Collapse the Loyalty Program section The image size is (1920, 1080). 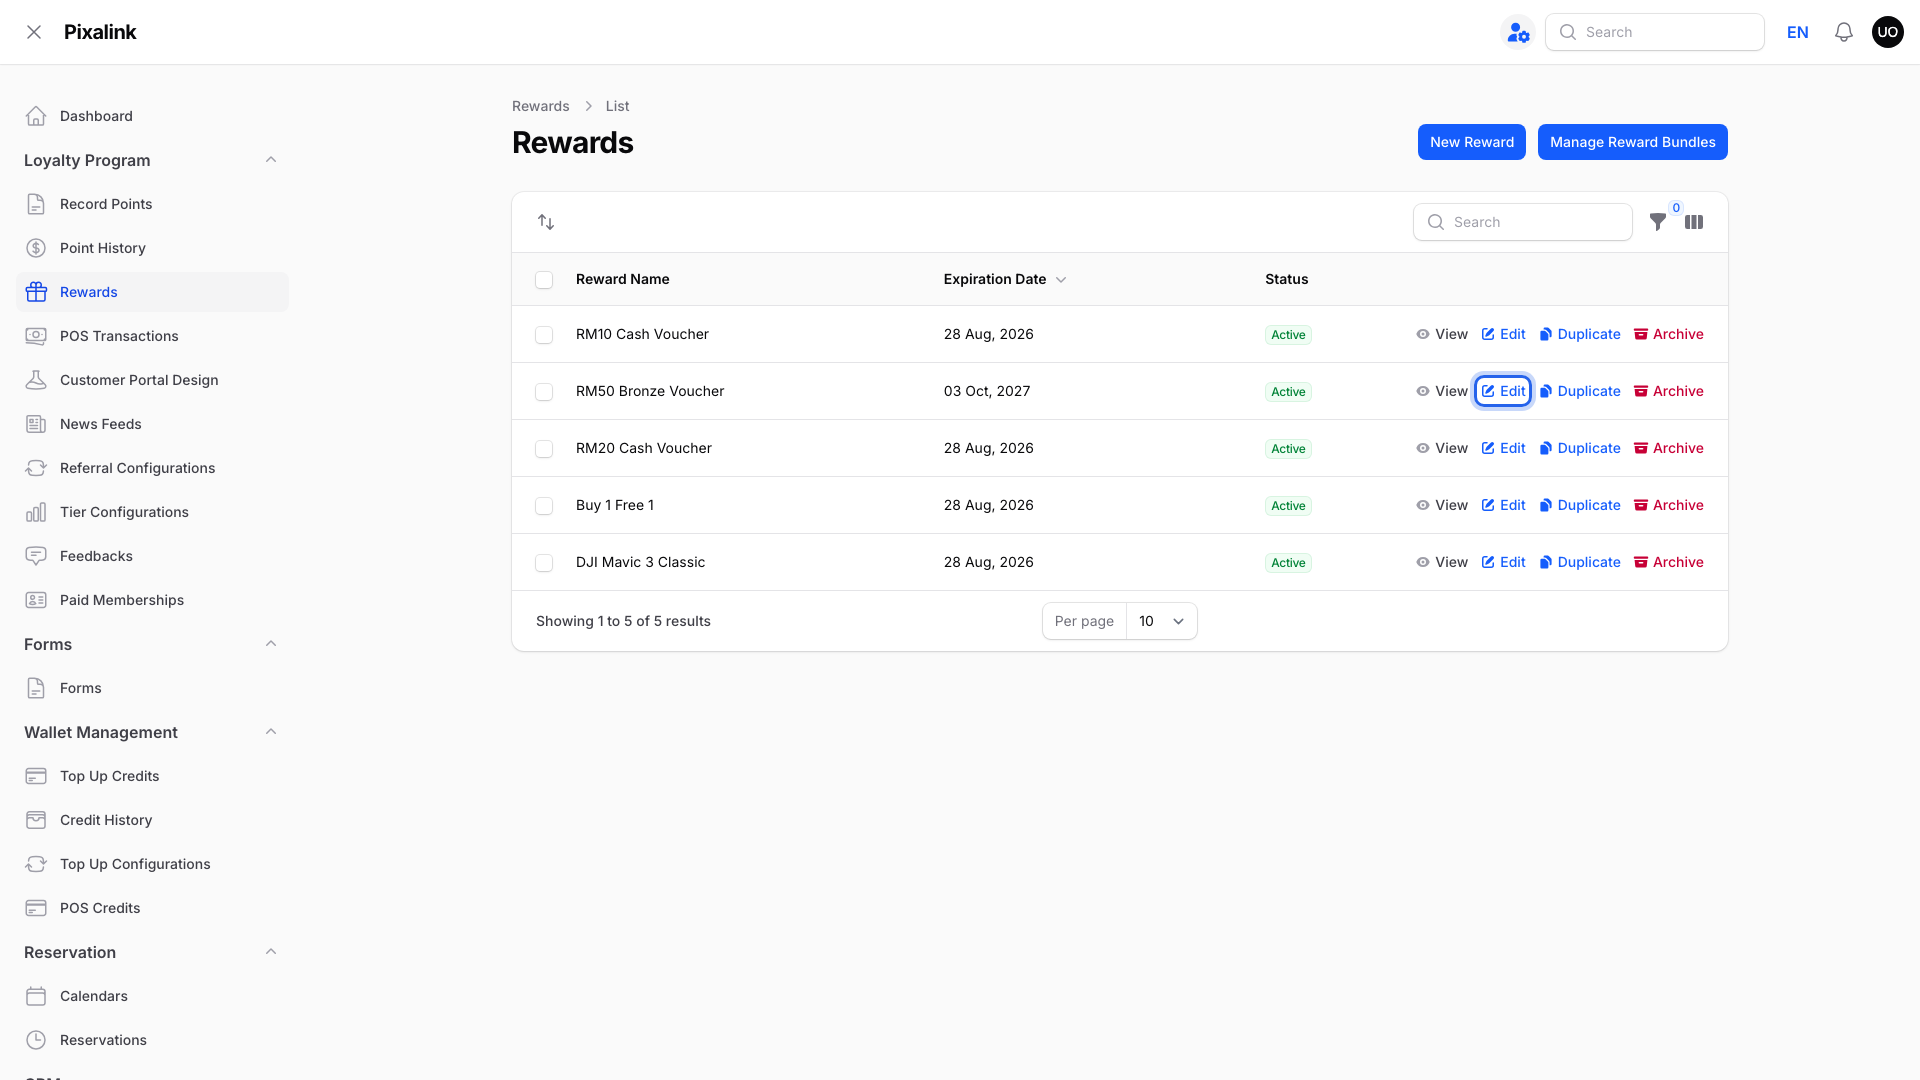point(271,160)
